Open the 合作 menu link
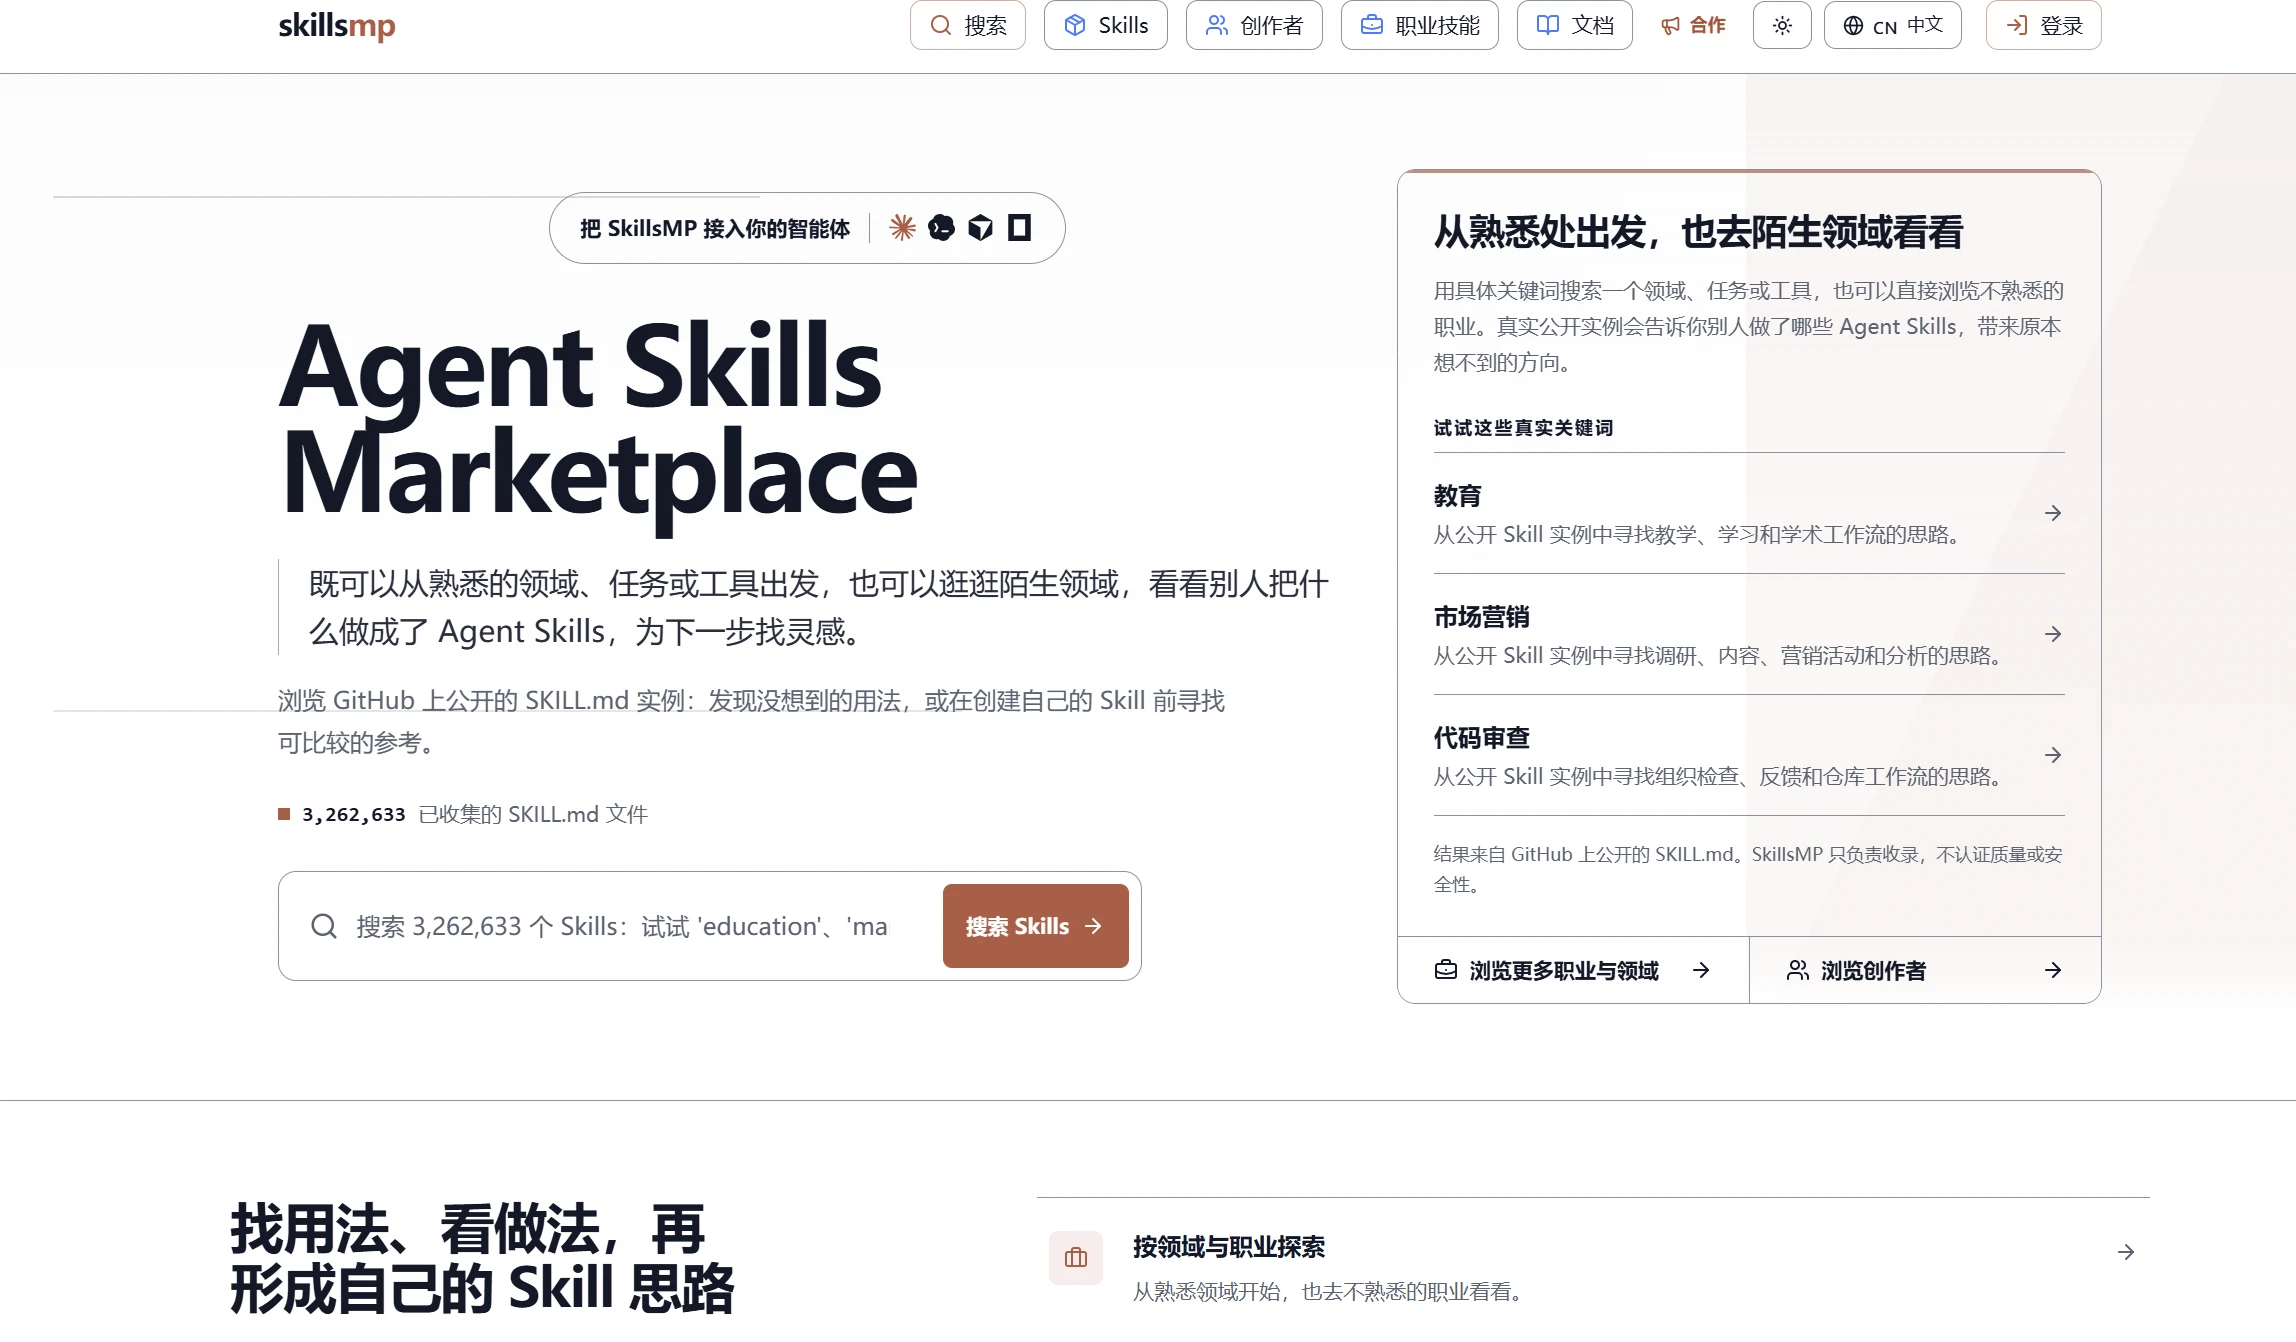The image size is (2296, 1342). [1693, 25]
